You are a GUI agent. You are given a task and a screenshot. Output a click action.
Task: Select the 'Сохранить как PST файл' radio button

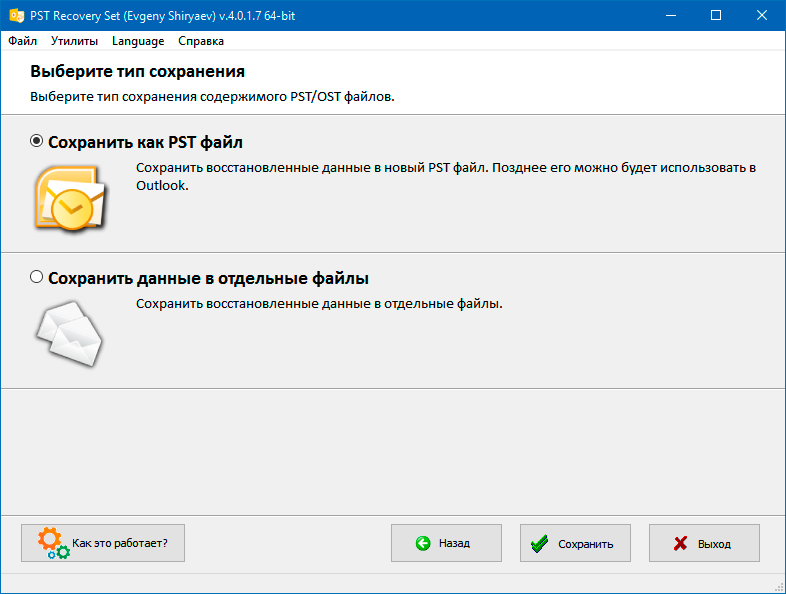tap(36, 141)
